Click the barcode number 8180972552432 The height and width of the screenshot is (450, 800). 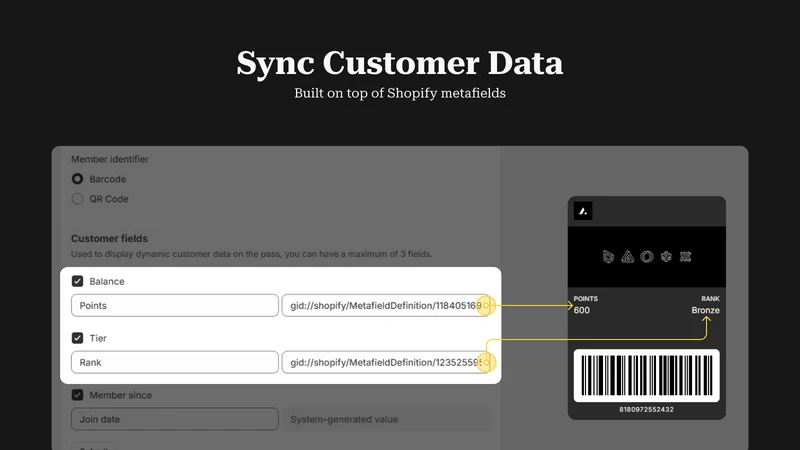646,409
